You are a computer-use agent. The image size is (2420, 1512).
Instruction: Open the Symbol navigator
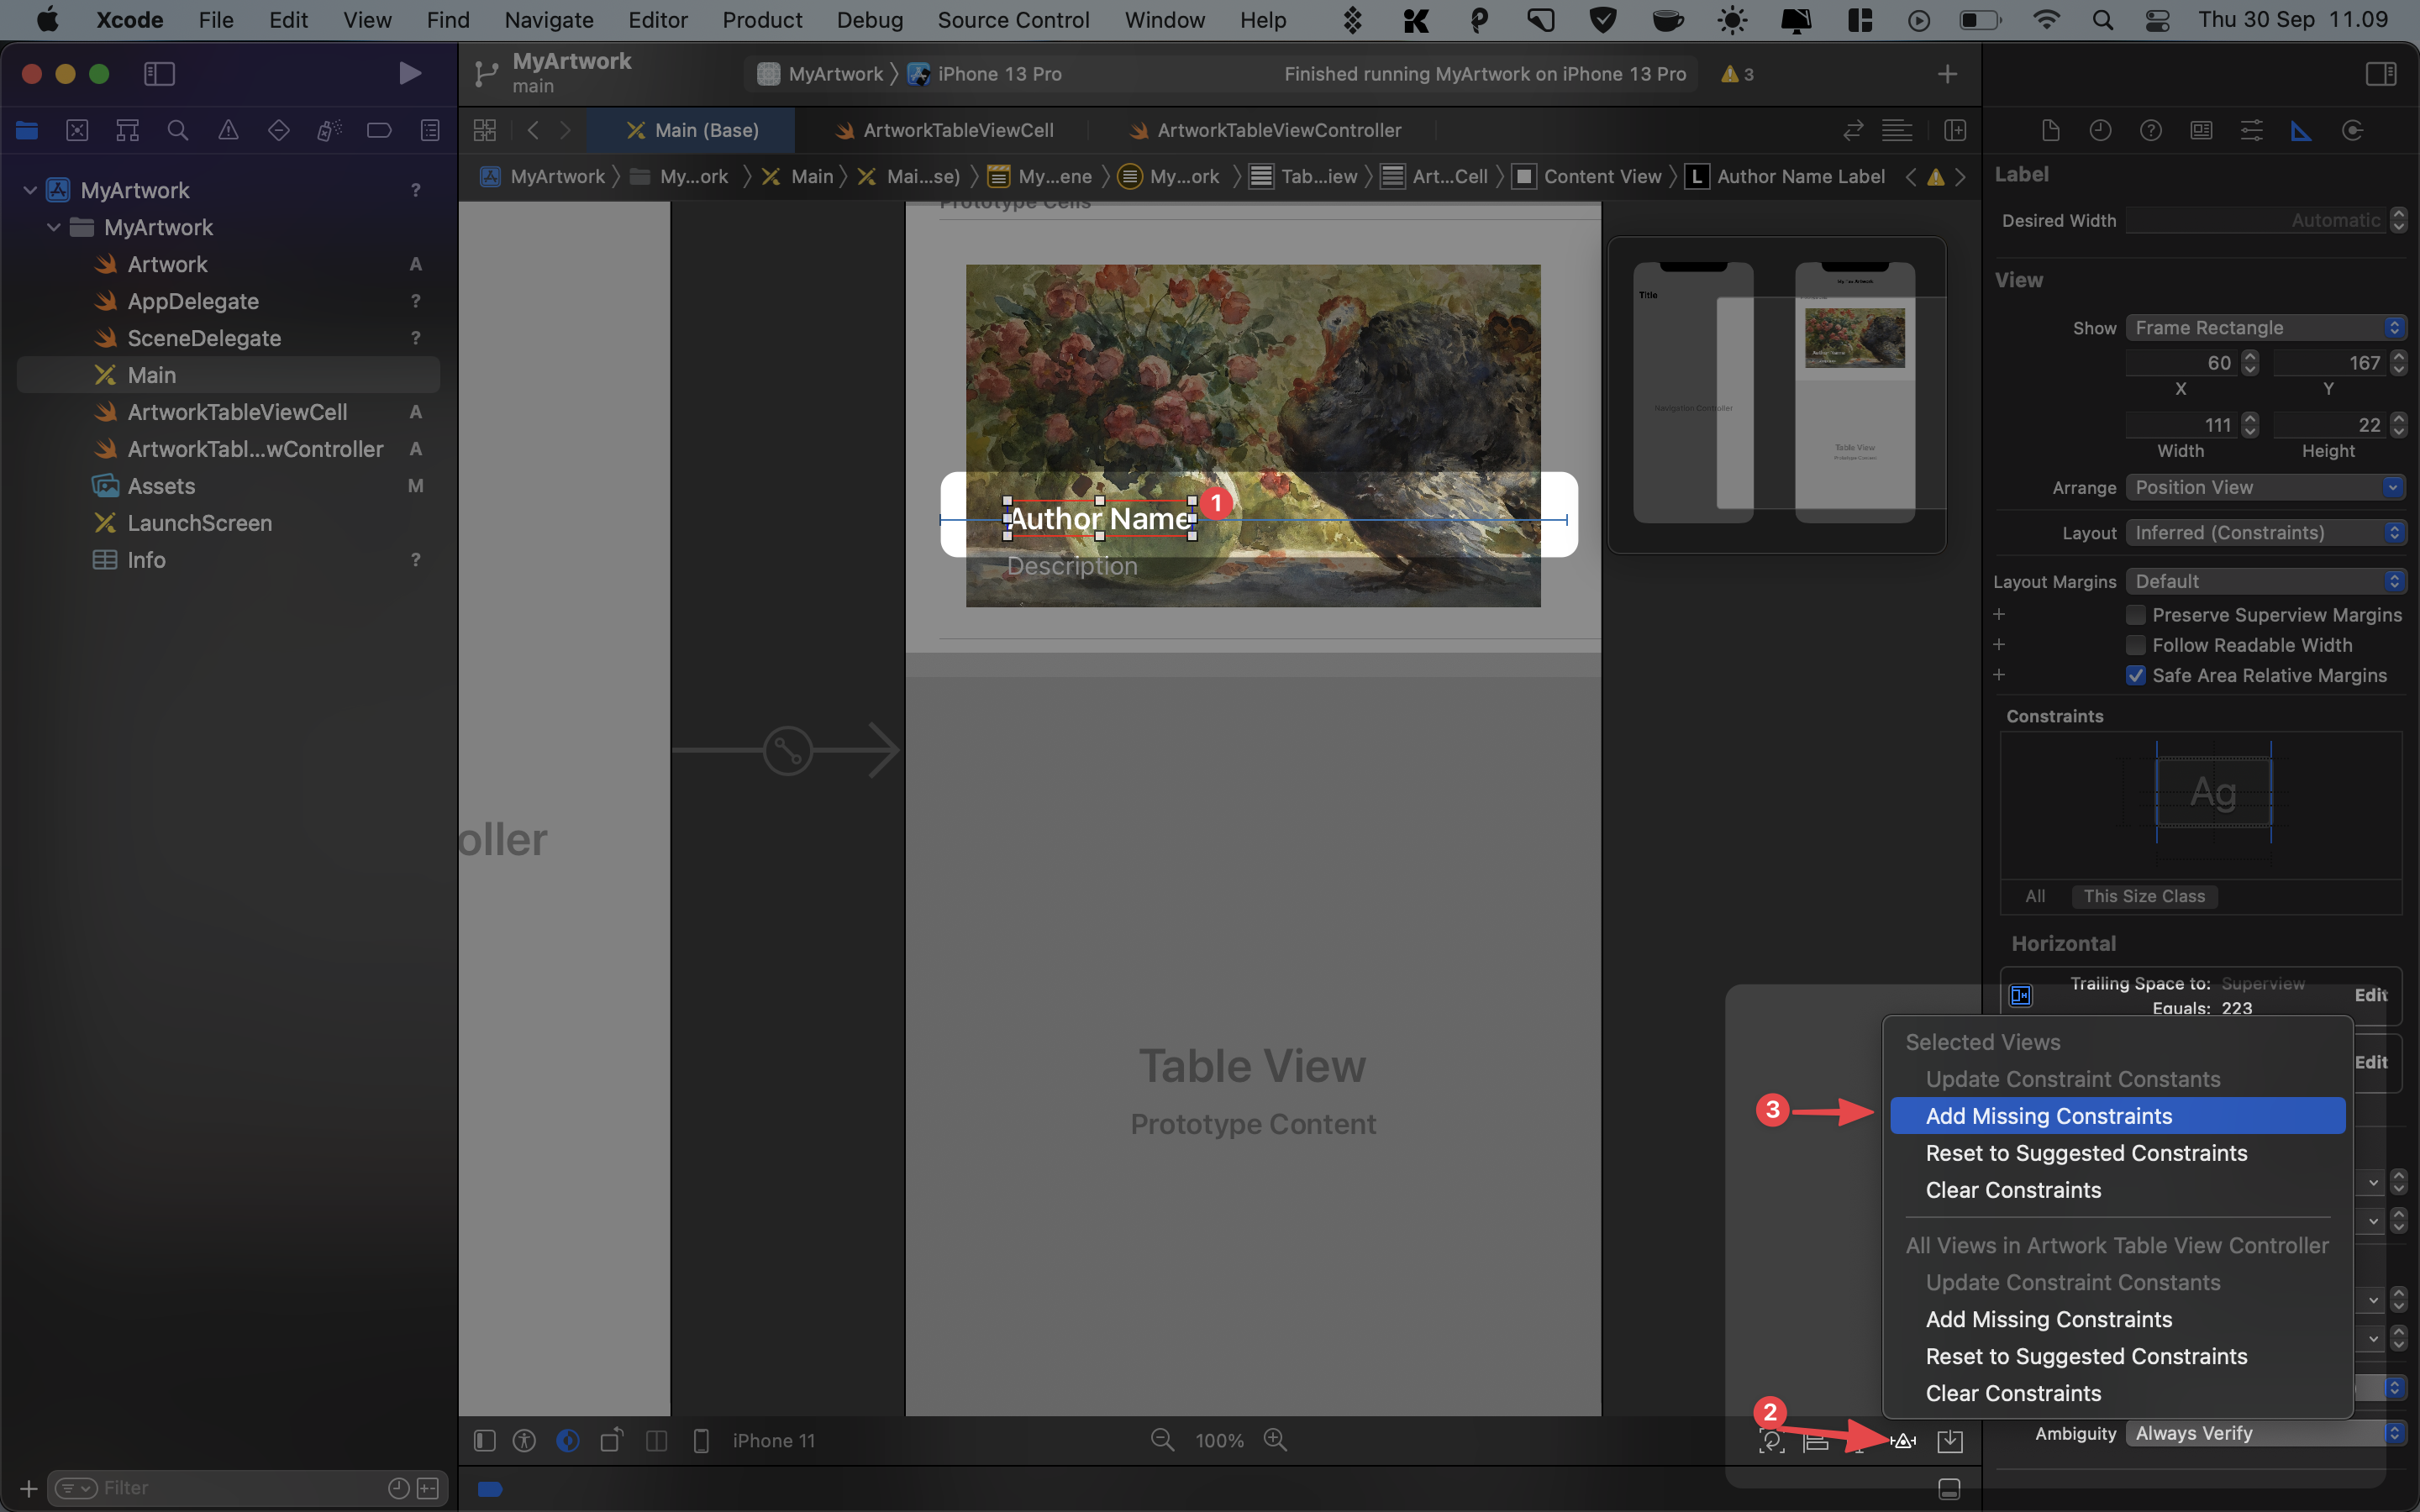coord(127,130)
